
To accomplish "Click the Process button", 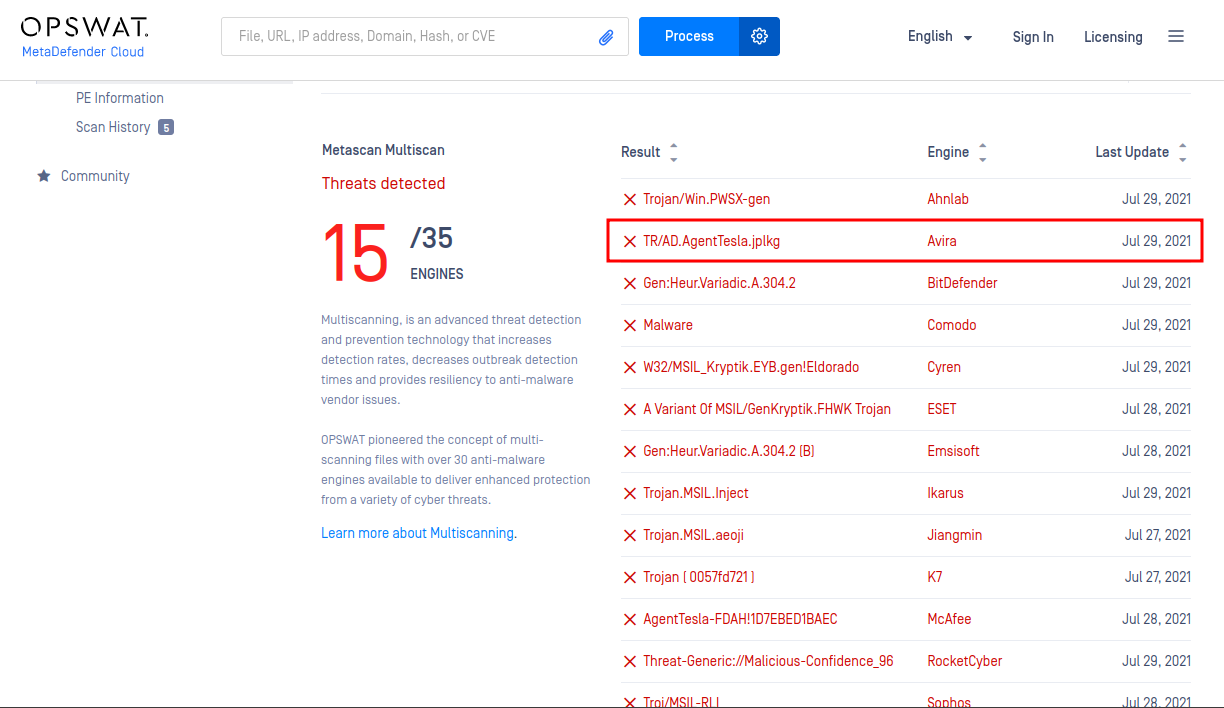I will click(x=689, y=36).
